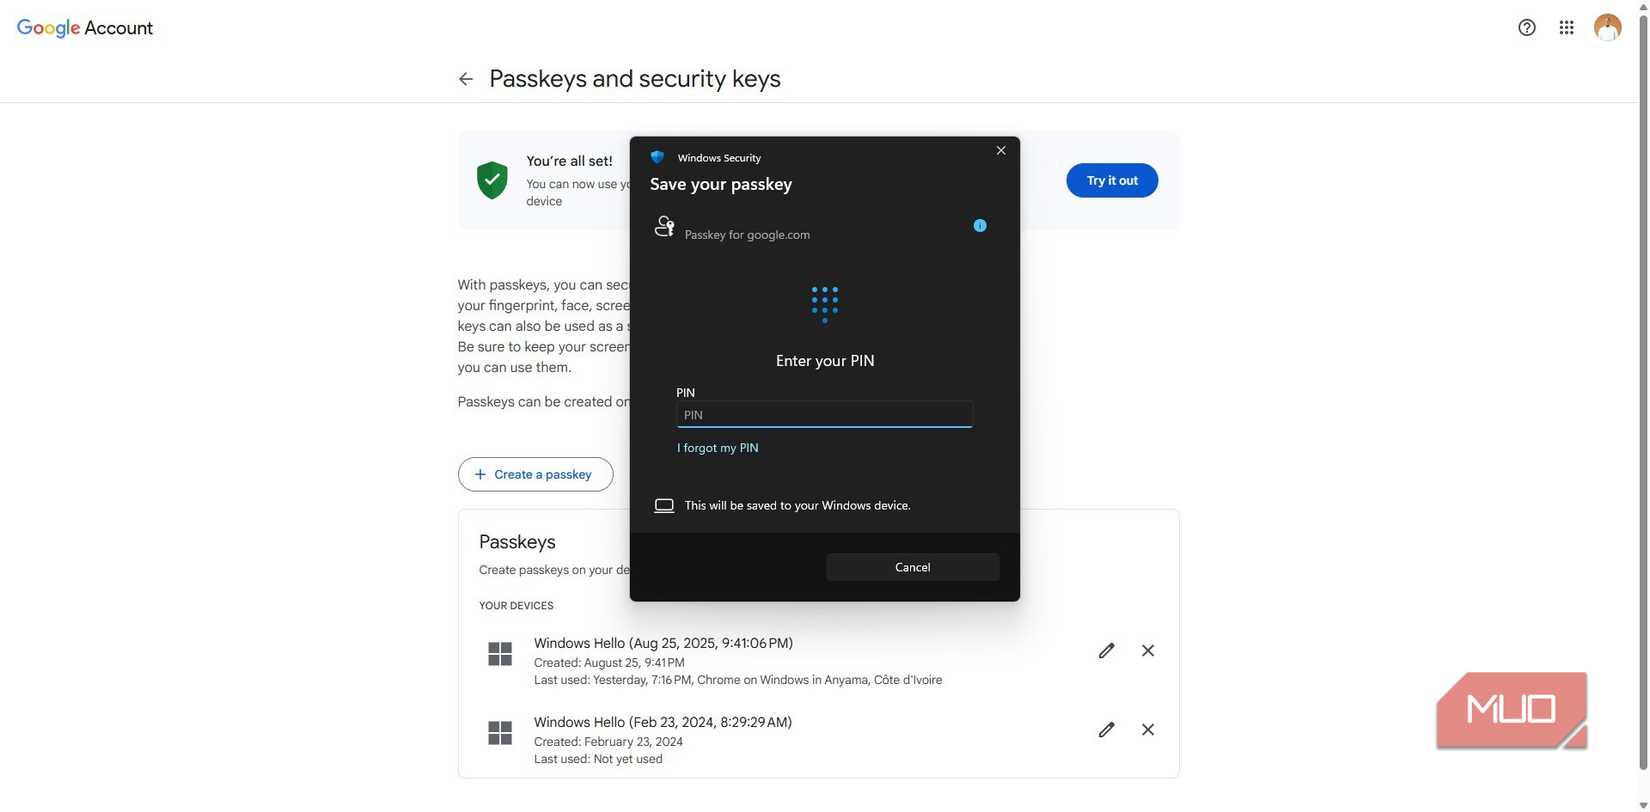Click the Try it out button
The image size is (1650, 812).
tap(1111, 181)
